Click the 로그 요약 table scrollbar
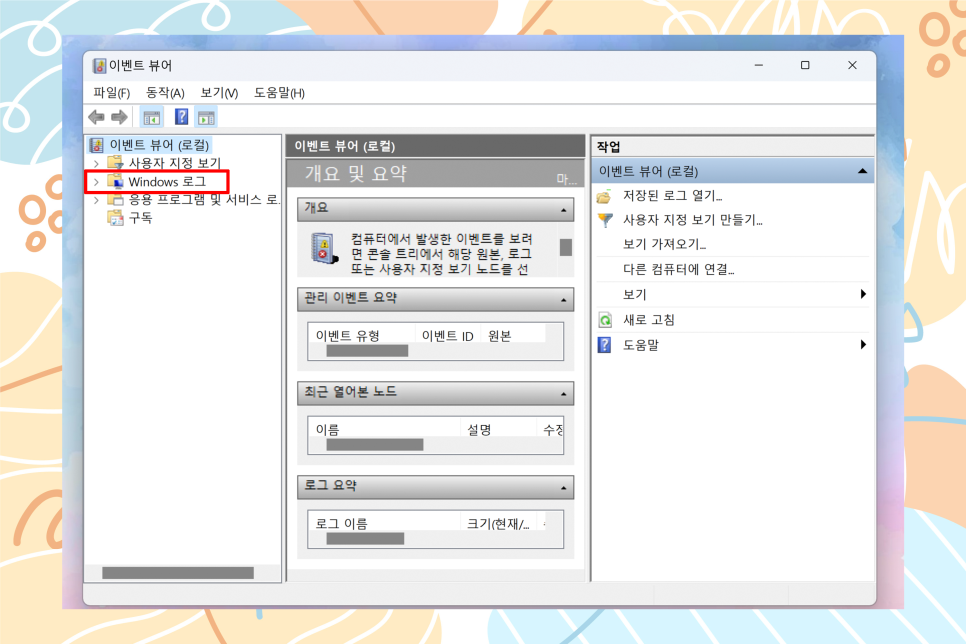The height and width of the screenshot is (644, 966). [x=365, y=539]
